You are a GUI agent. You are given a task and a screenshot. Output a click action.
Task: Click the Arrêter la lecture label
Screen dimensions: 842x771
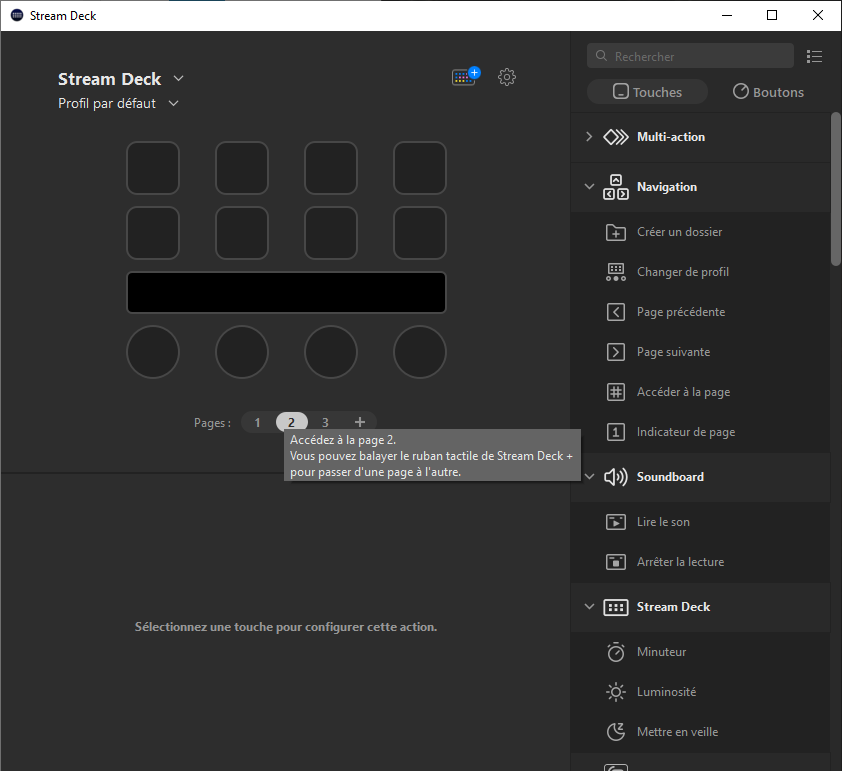680,562
